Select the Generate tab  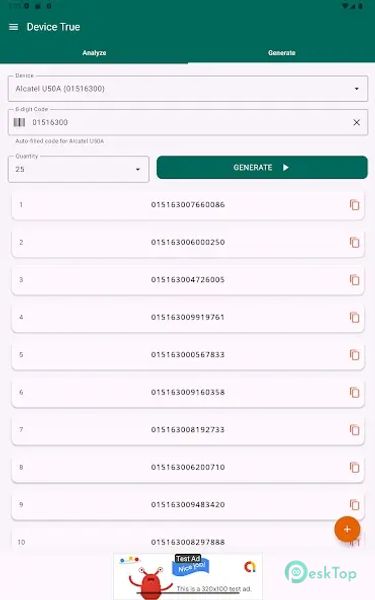tap(281, 53)
